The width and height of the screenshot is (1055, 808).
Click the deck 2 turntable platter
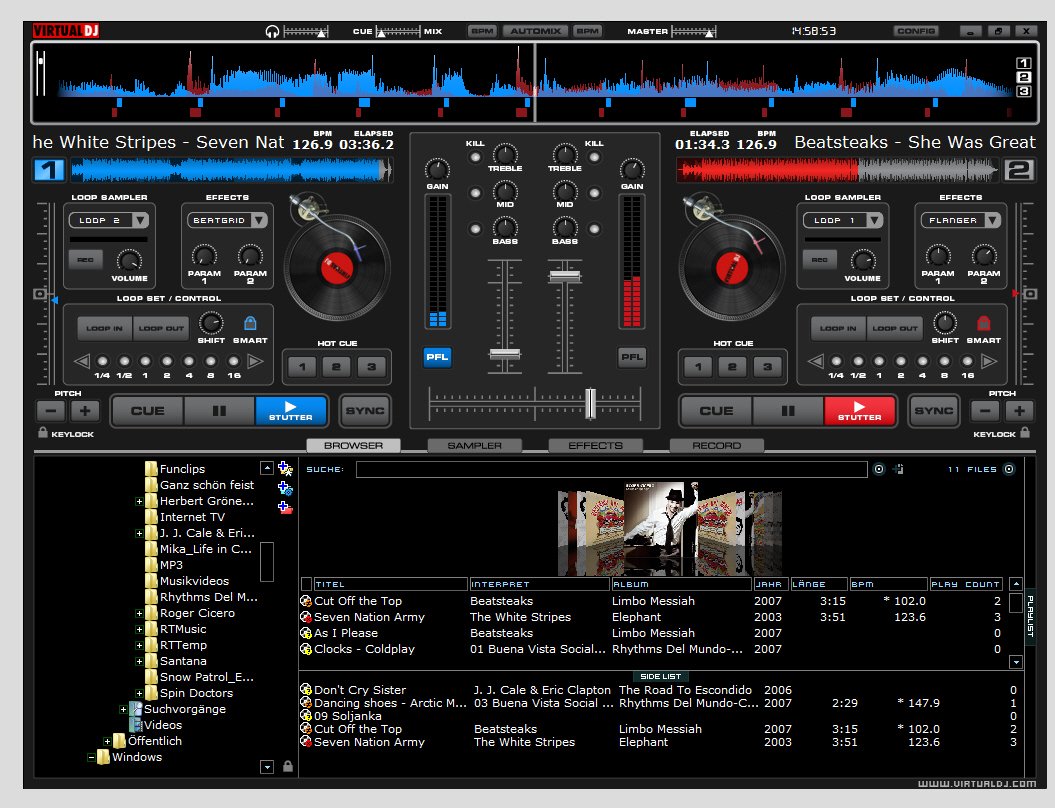[731, 268]
